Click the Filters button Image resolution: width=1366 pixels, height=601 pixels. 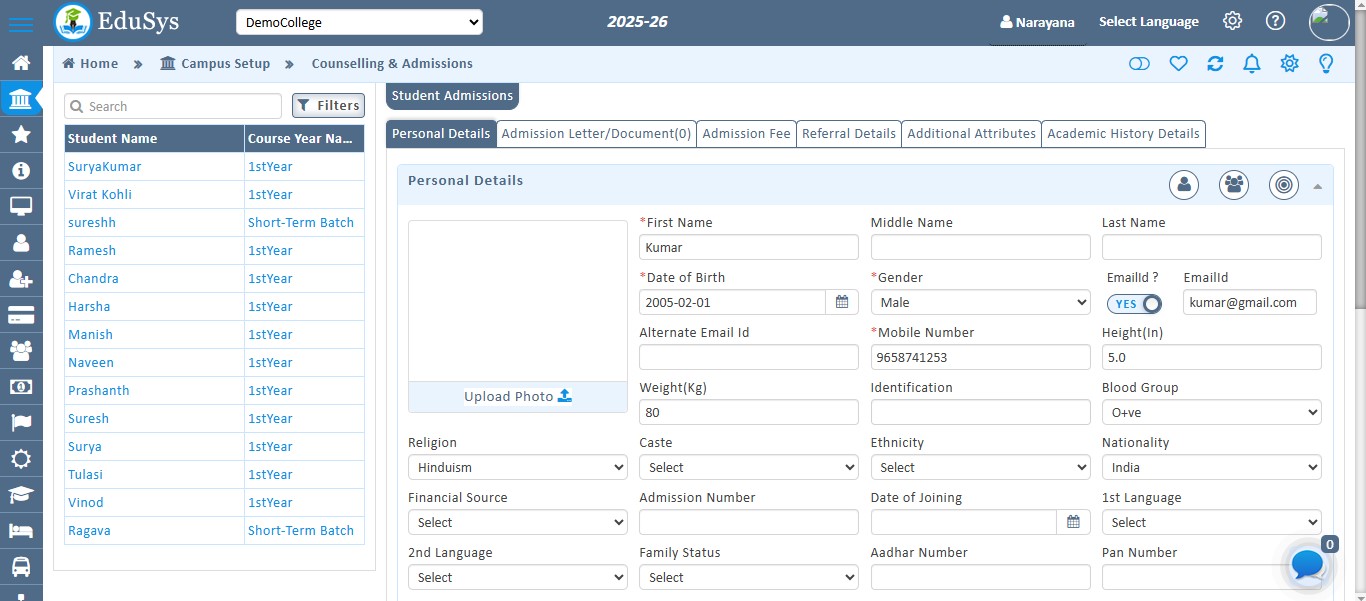pos(328,105)
